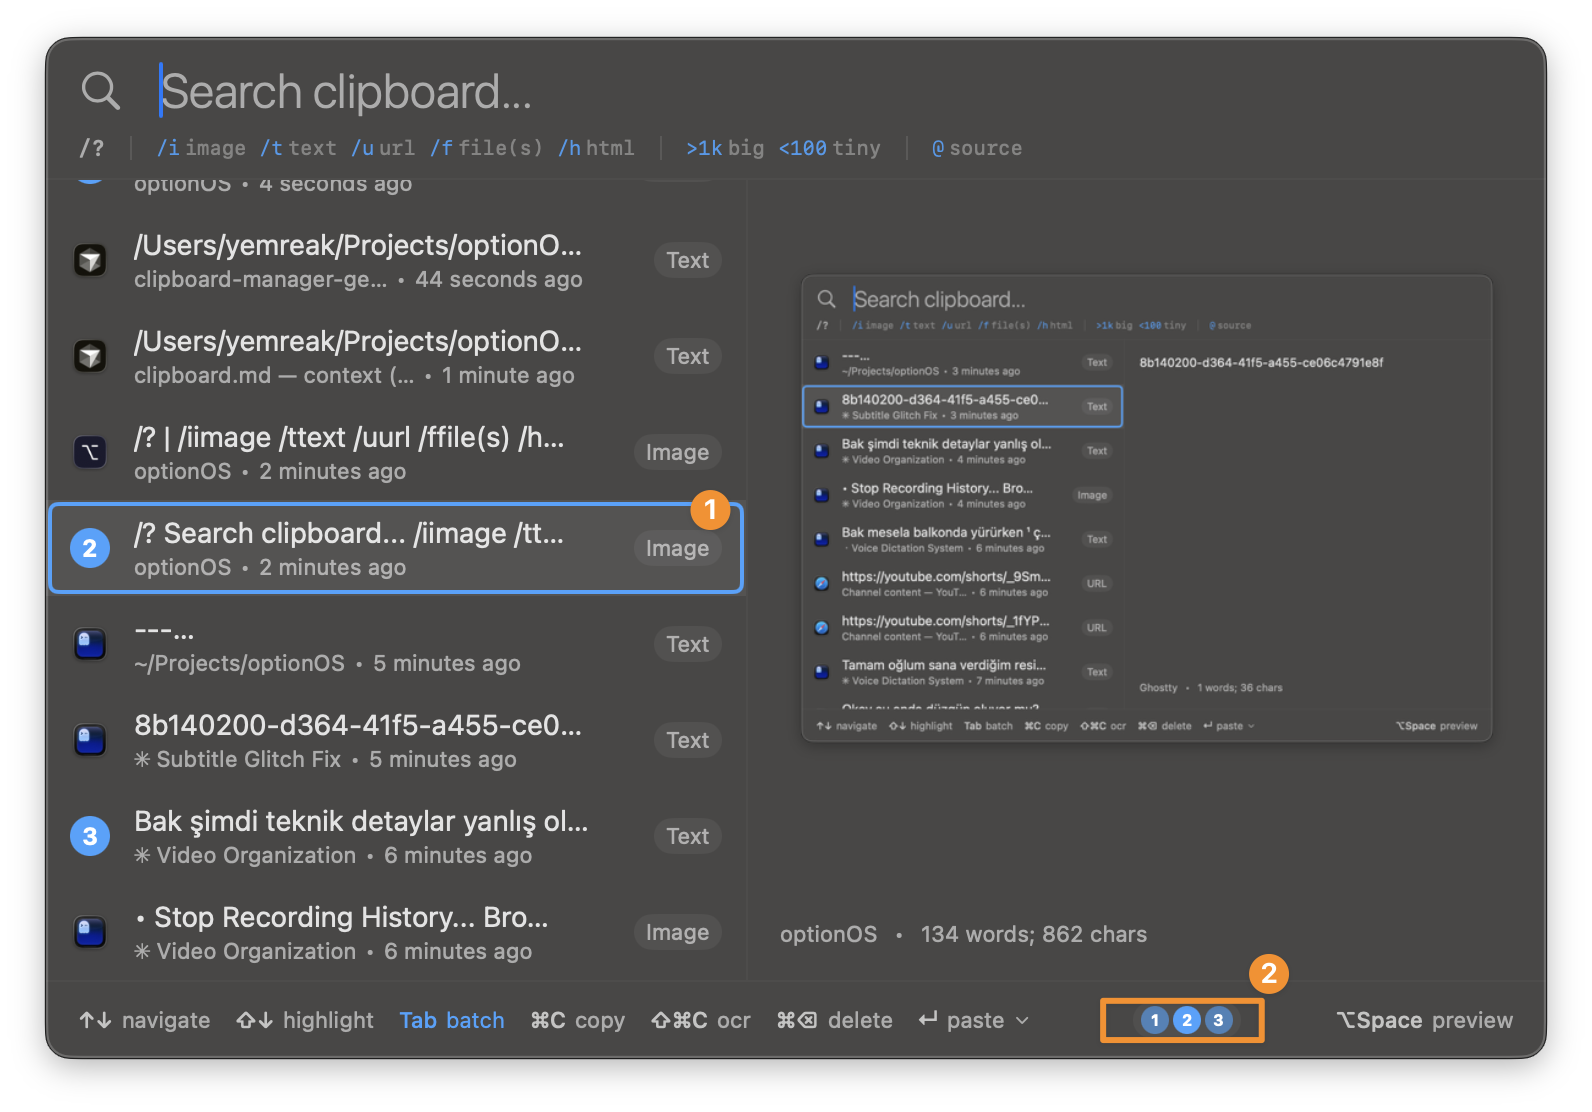Select the /u url filter
1592x1112 pixels.
coord(383,148)
